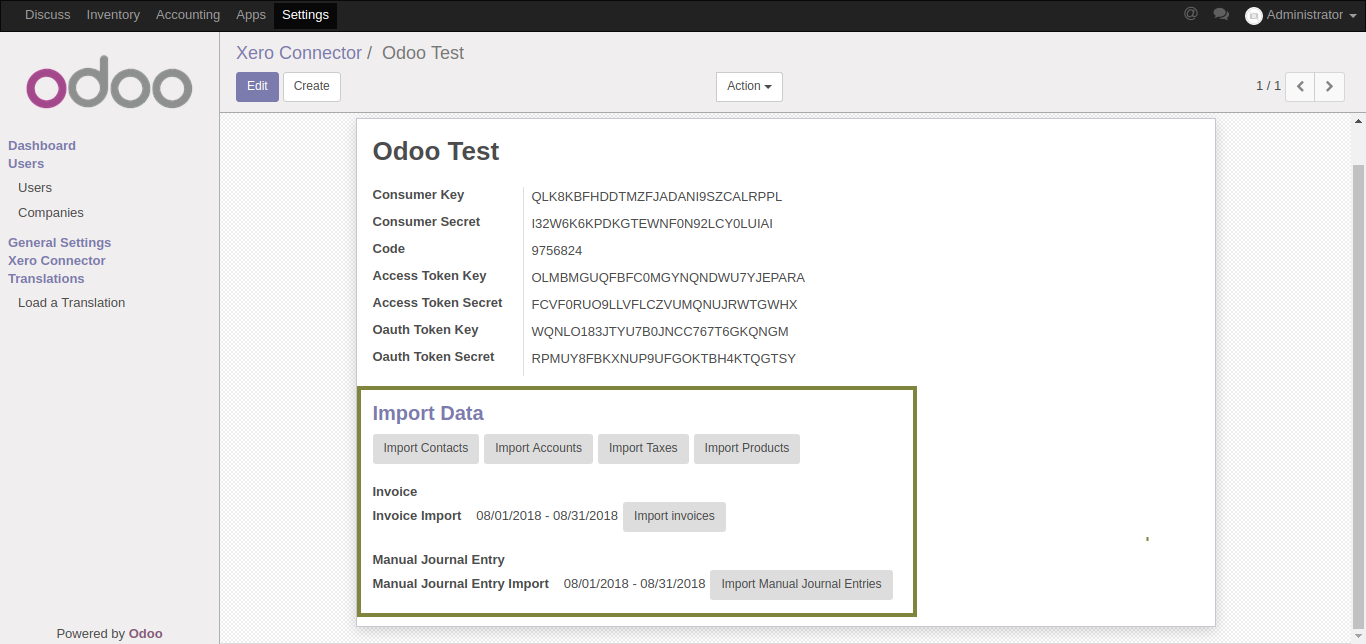Open Dashboard in the sidebar
The width and height of the screenshot is (1366, 644).
[x=42, y=146]
